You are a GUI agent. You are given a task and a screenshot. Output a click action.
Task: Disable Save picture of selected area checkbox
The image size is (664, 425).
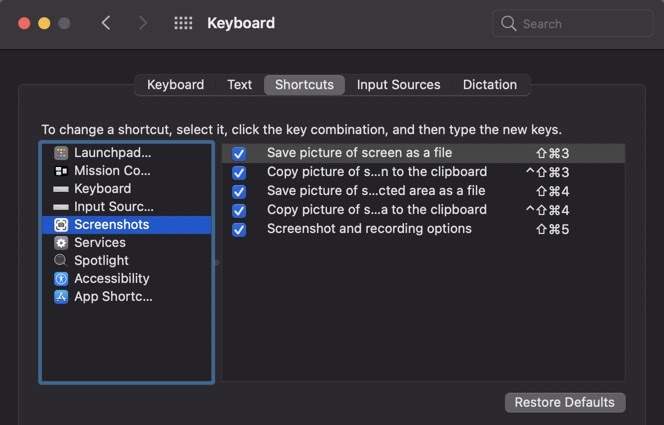coord(239,192)
